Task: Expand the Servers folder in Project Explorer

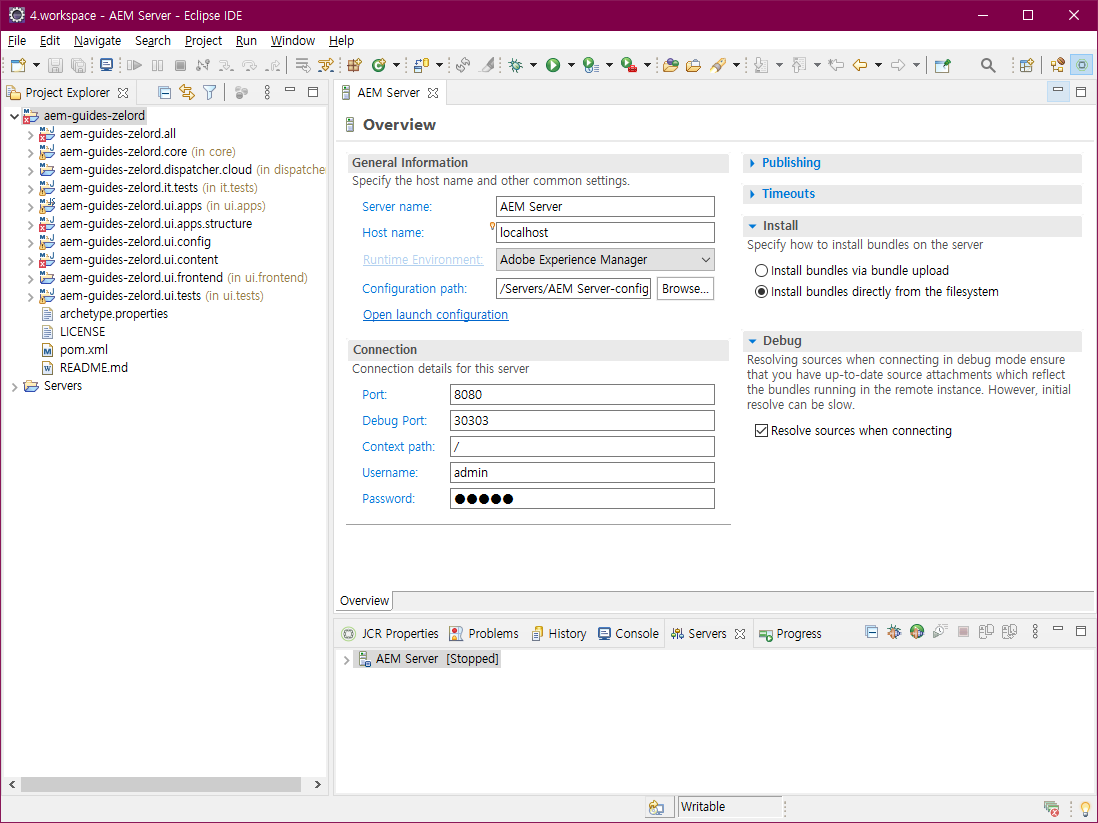Action: 14,387
